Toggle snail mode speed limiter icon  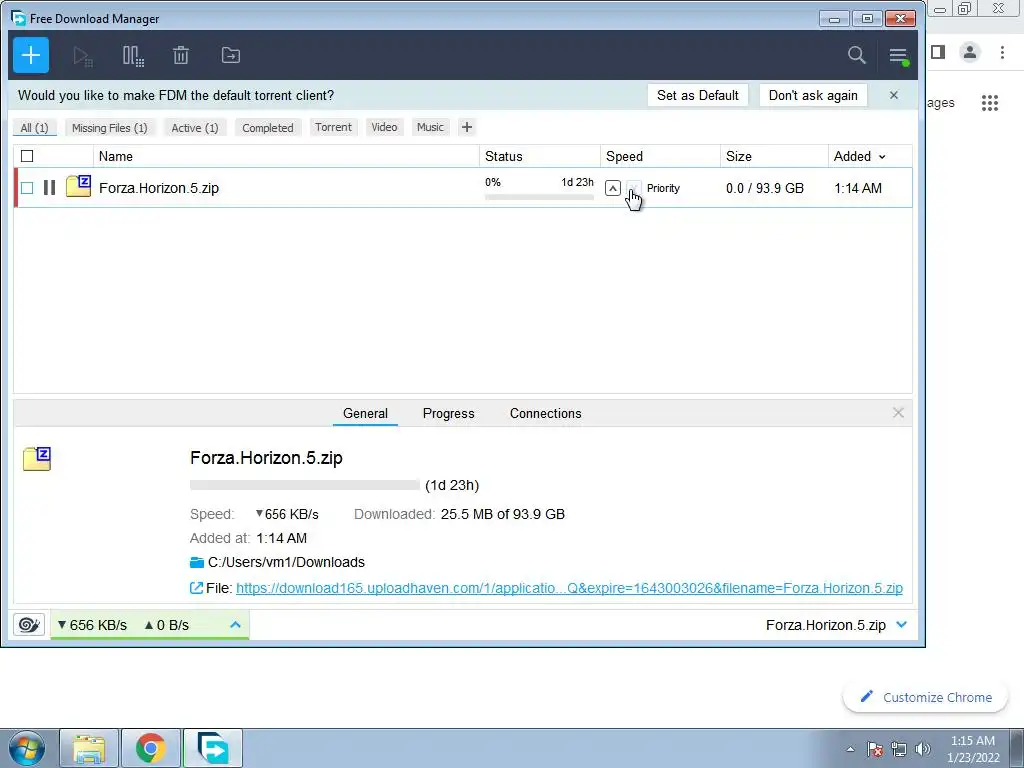29,625
